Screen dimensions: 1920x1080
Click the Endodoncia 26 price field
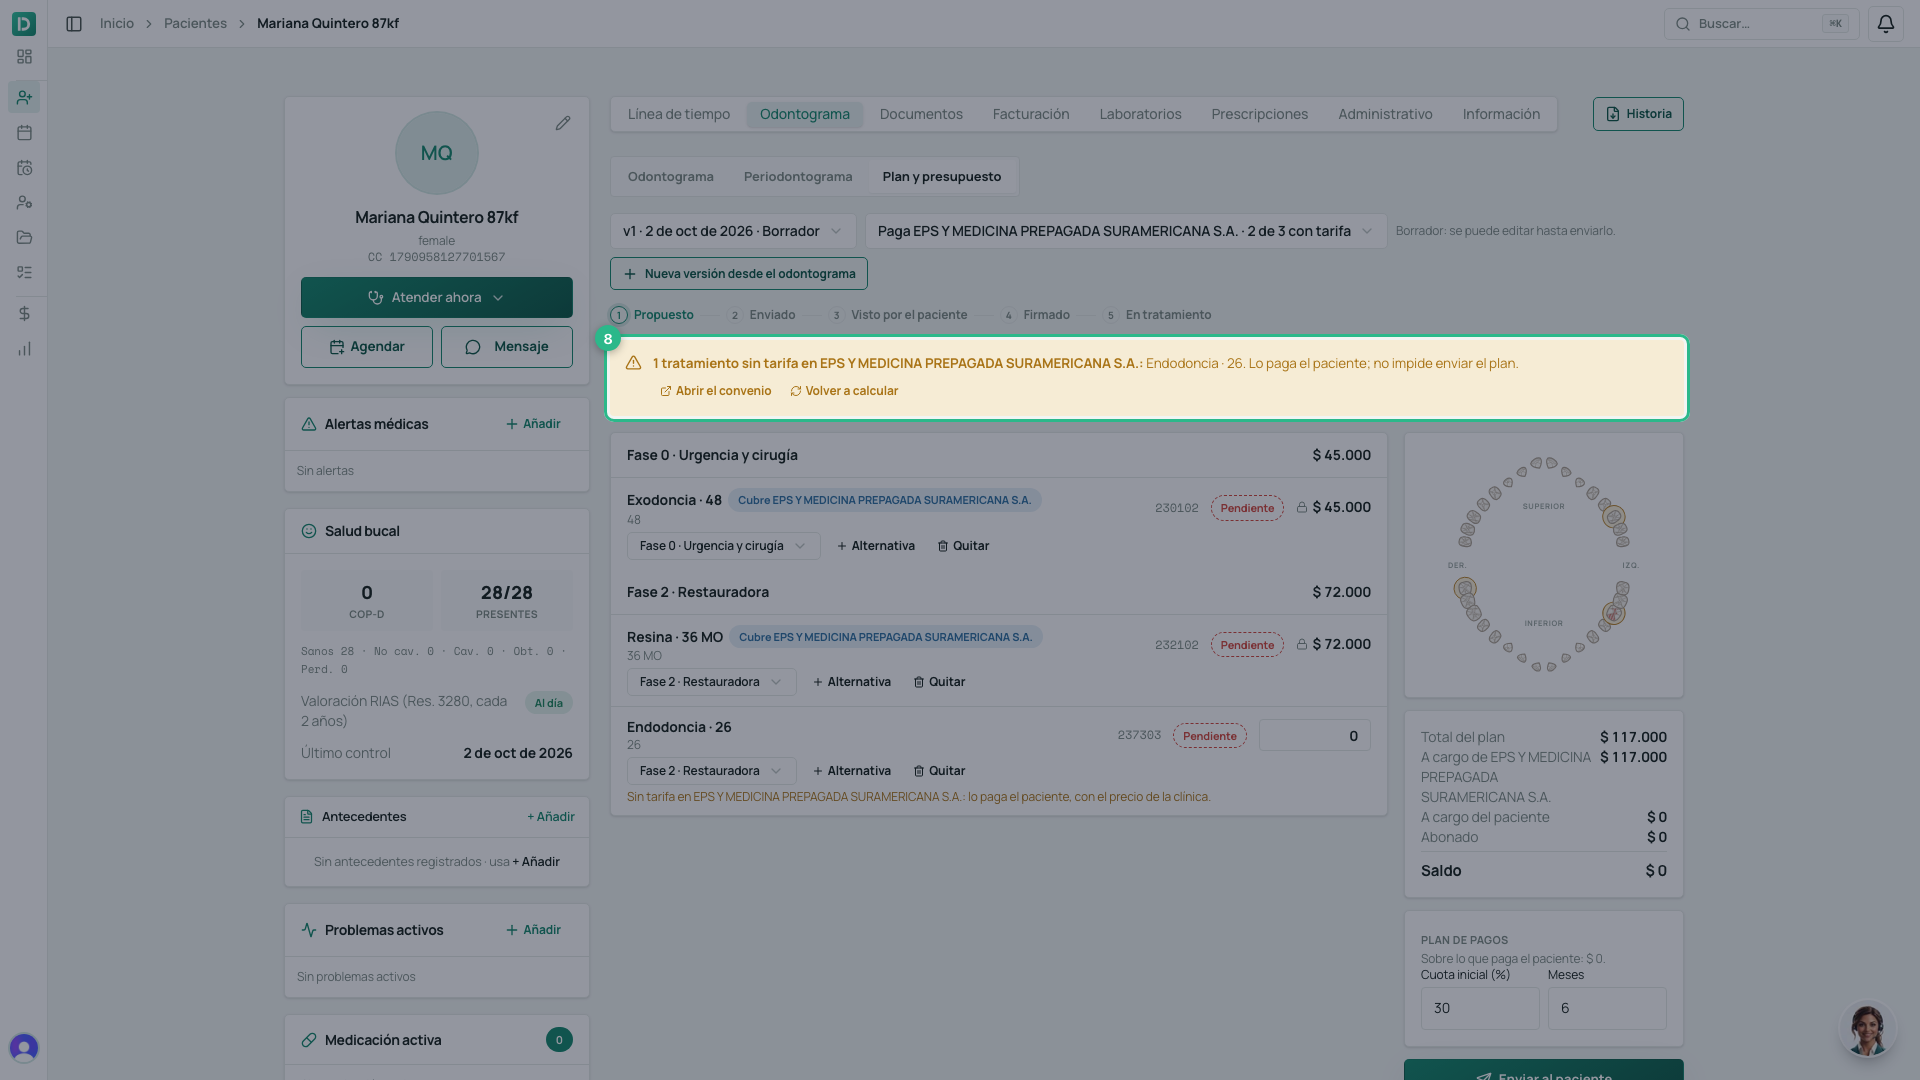(x=1314, y=736)
